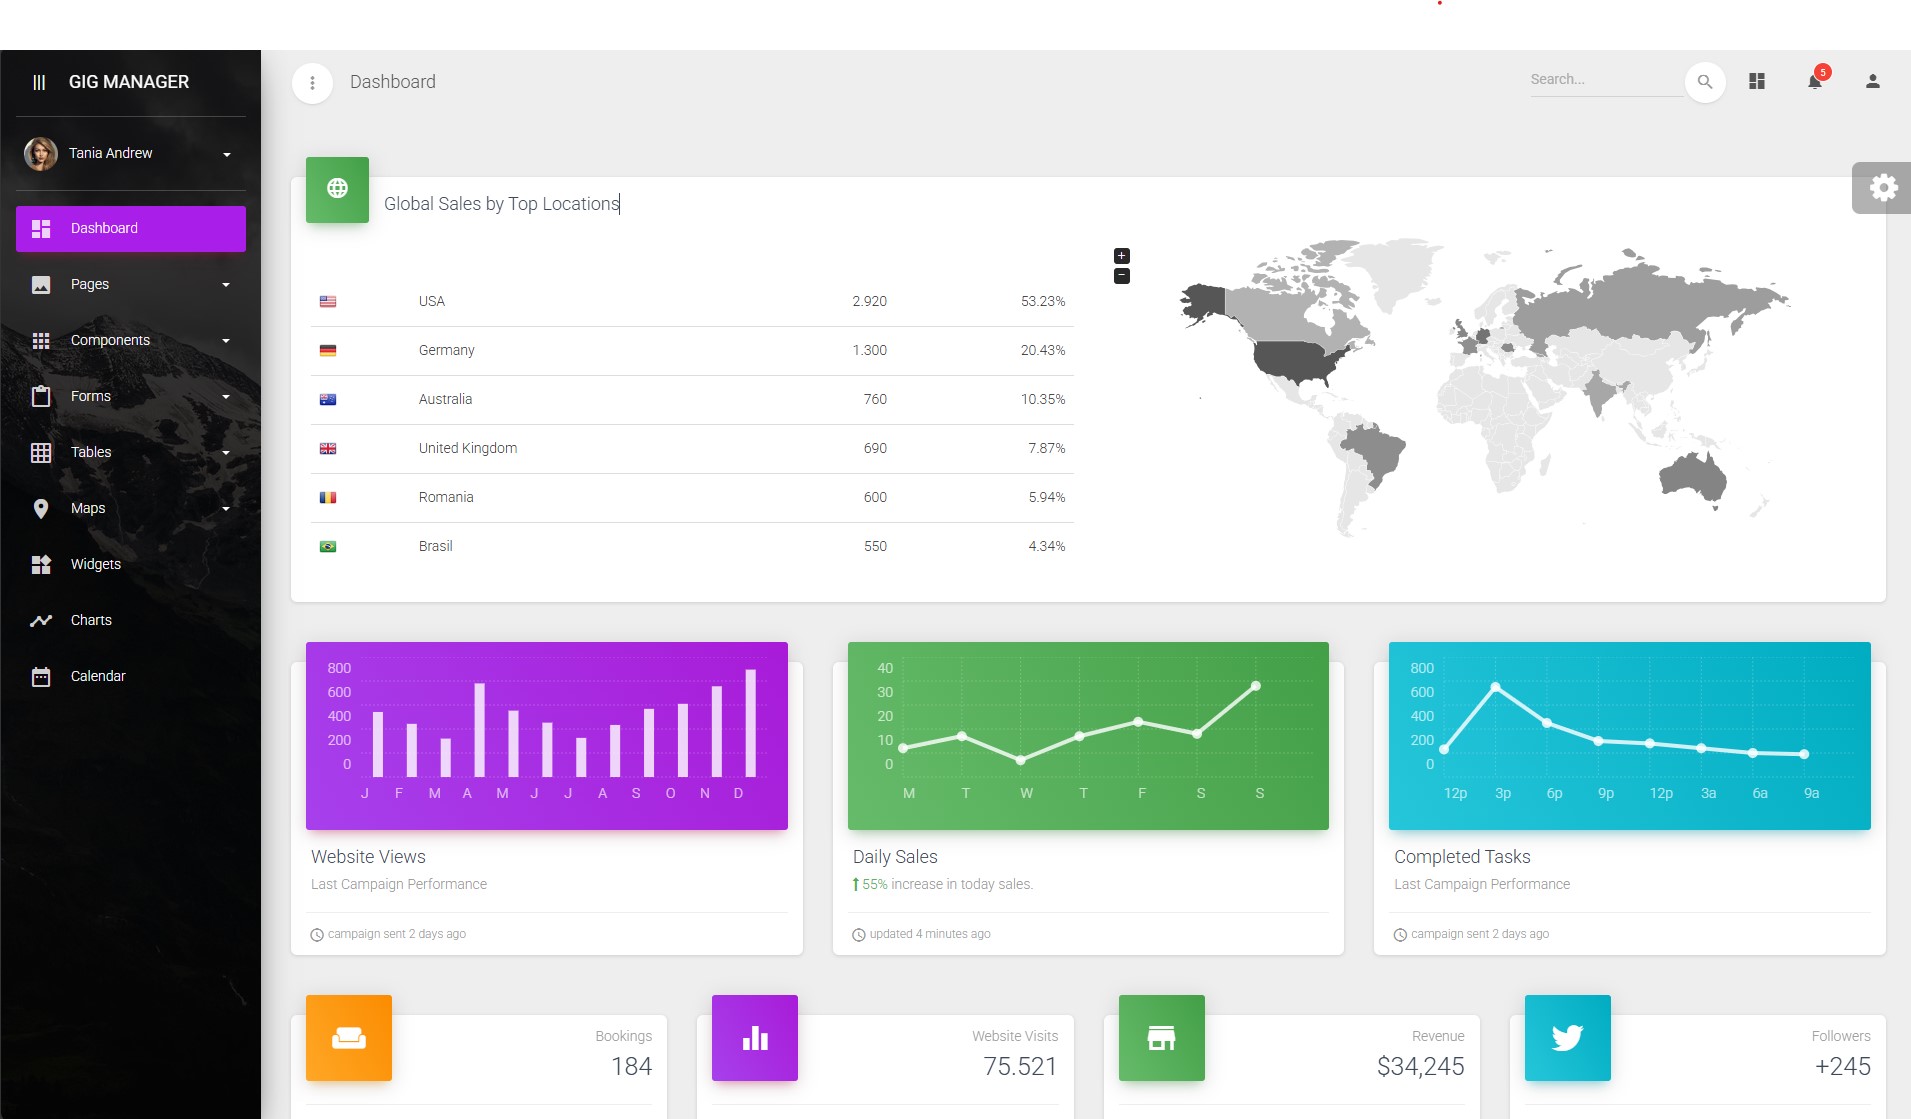
Task: Select the Dashboard menu item
Action: tap(131, 229)
